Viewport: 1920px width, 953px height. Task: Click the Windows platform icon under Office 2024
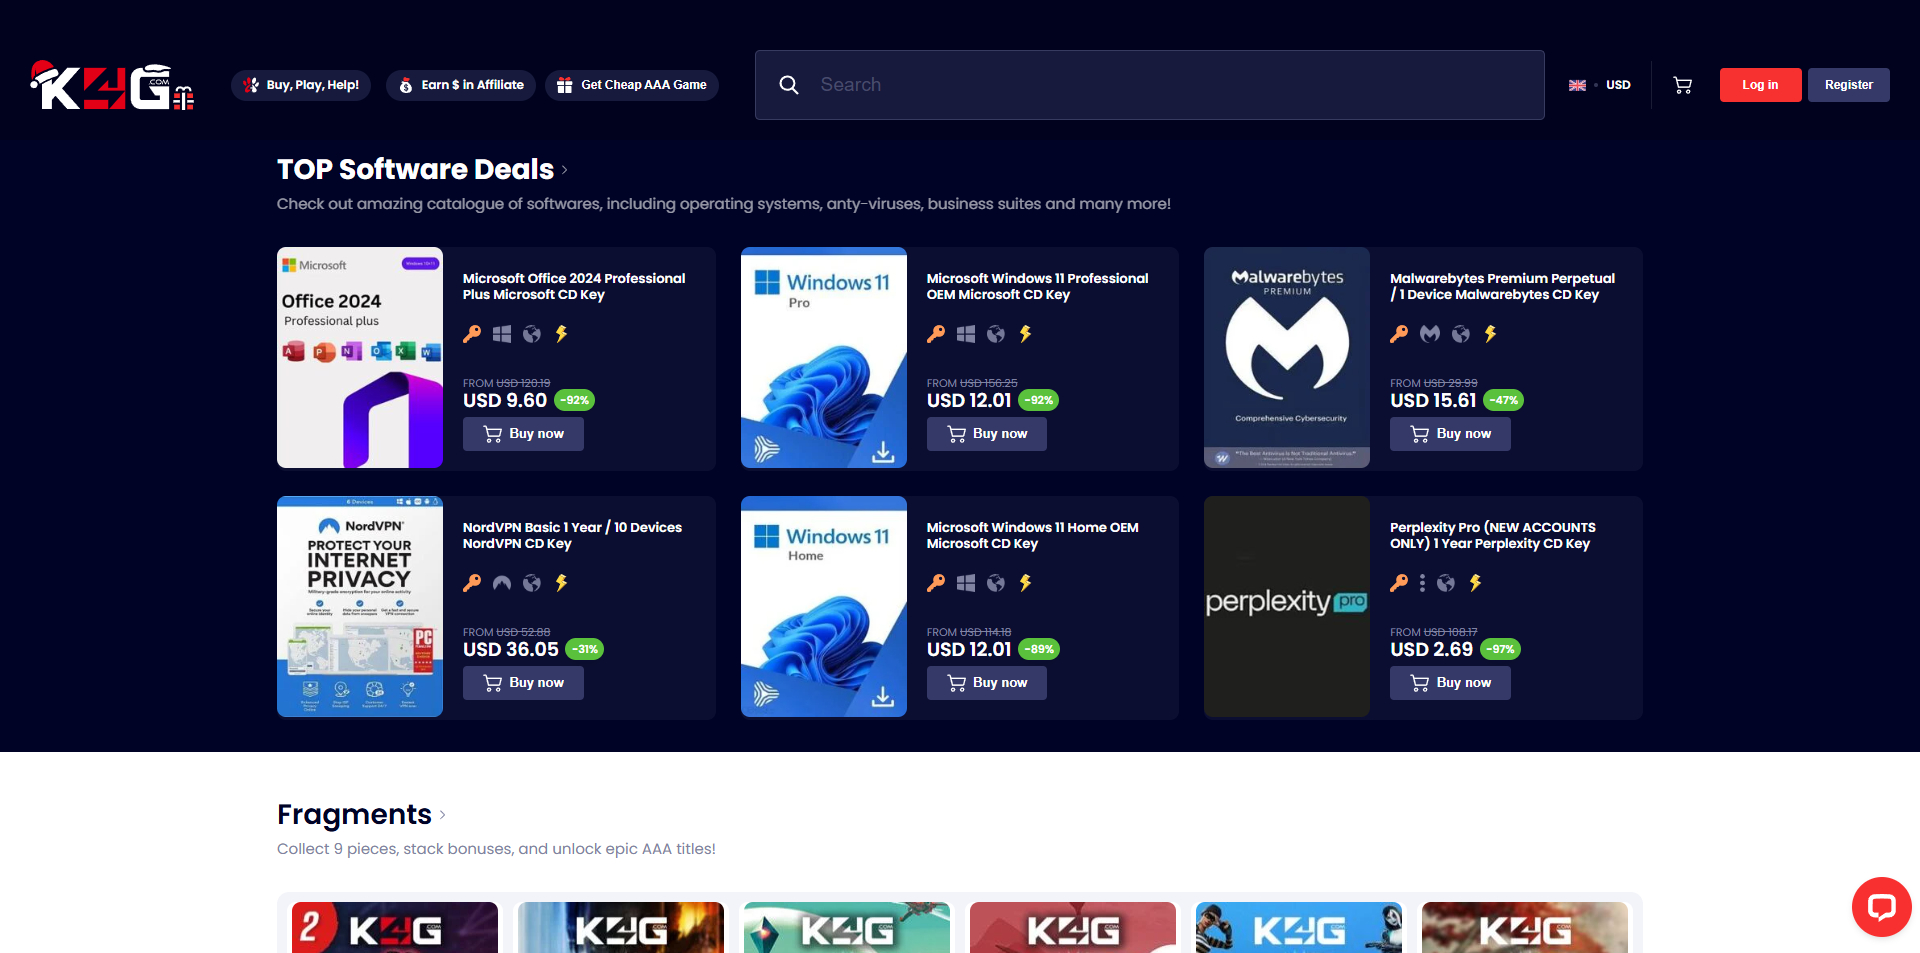(x=502, y=334)
